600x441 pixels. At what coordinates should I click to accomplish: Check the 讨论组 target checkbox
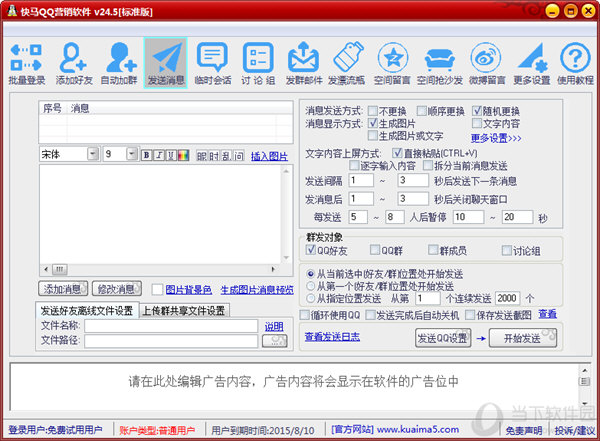click(507, 250)
